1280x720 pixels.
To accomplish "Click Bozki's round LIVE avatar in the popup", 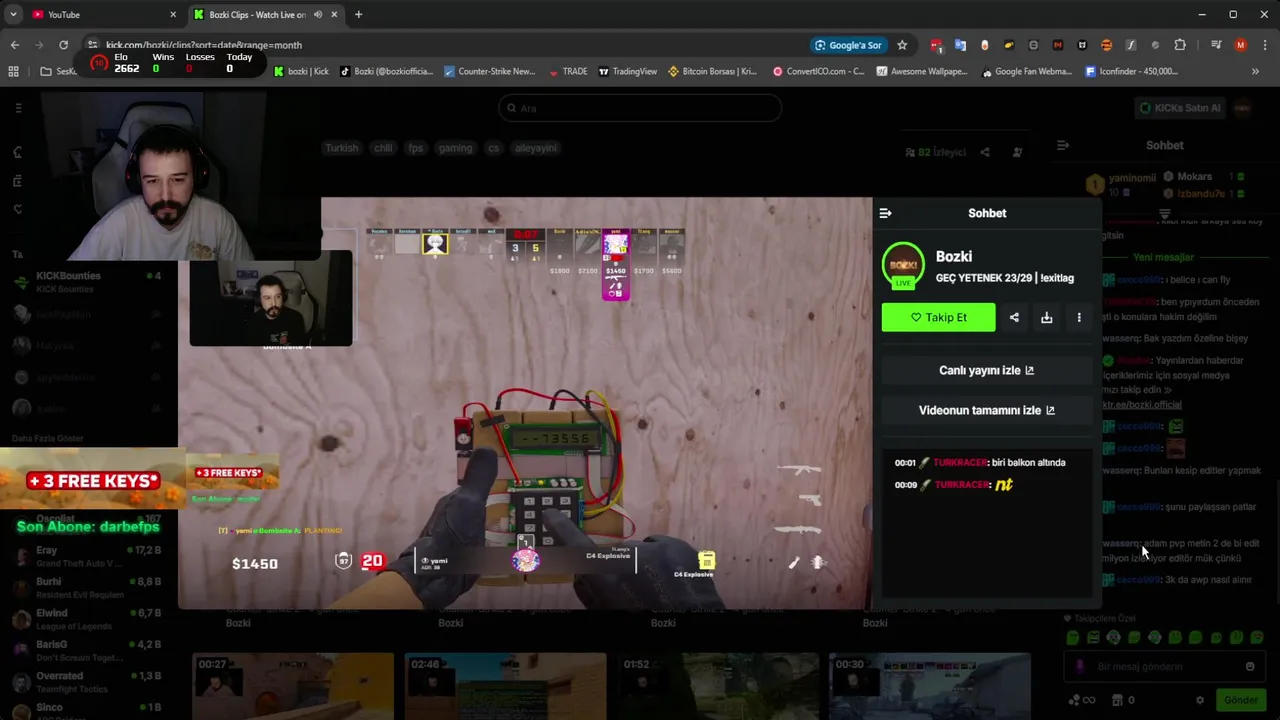I will pyautogui.click(x=903, y=265).
